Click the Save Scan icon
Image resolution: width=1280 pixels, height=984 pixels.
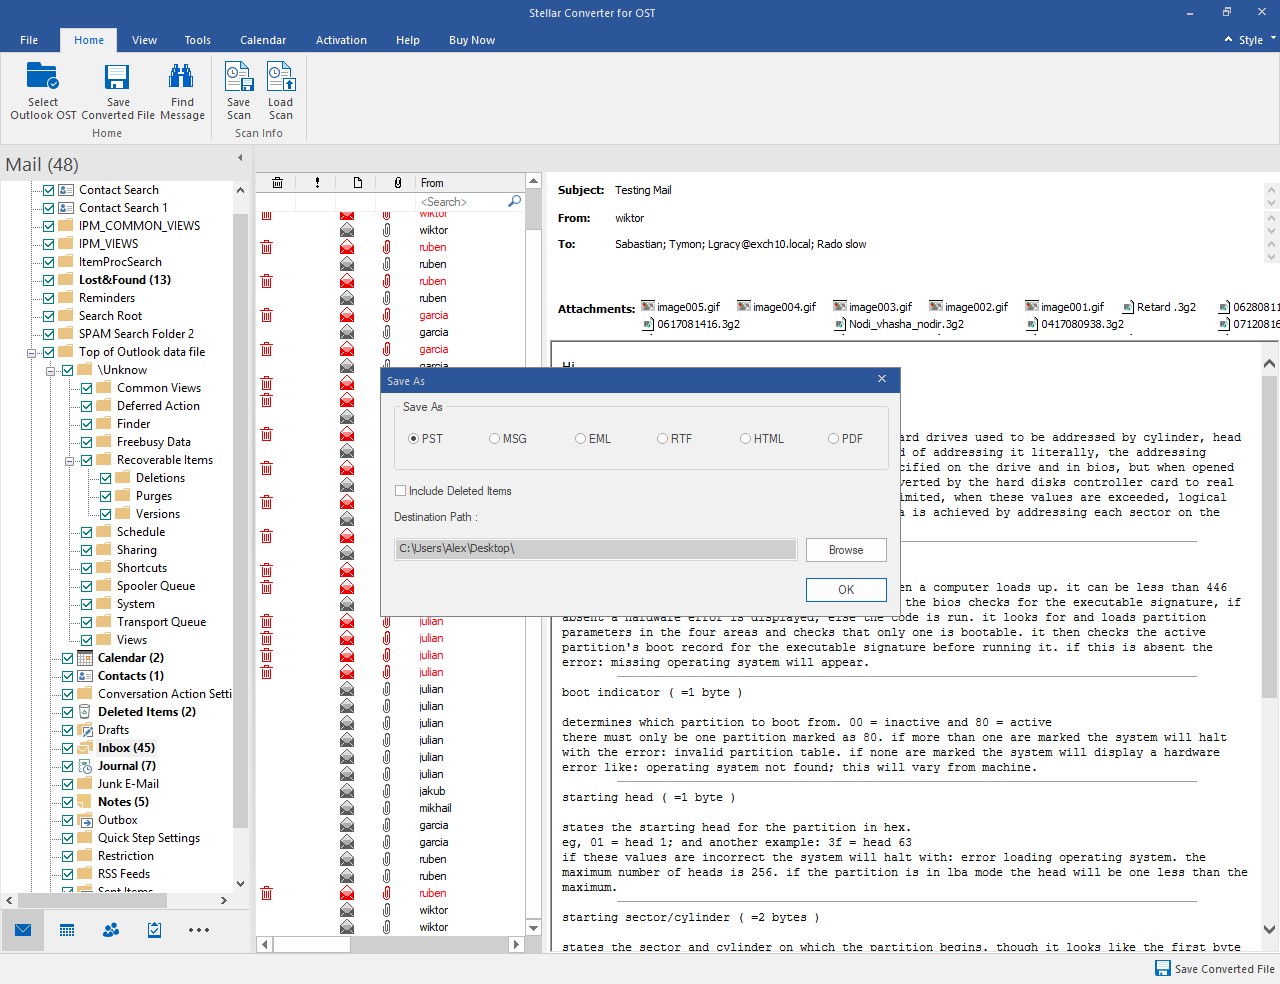click(239, 78)
